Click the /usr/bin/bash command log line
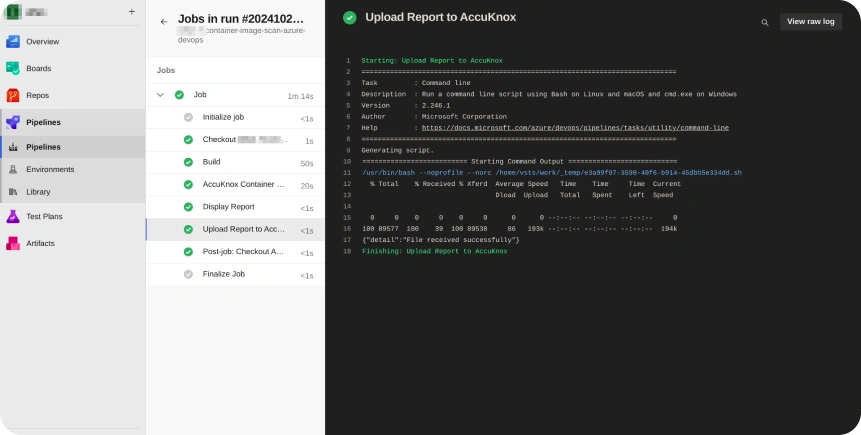861x435 pixels. tap(551, 173)
